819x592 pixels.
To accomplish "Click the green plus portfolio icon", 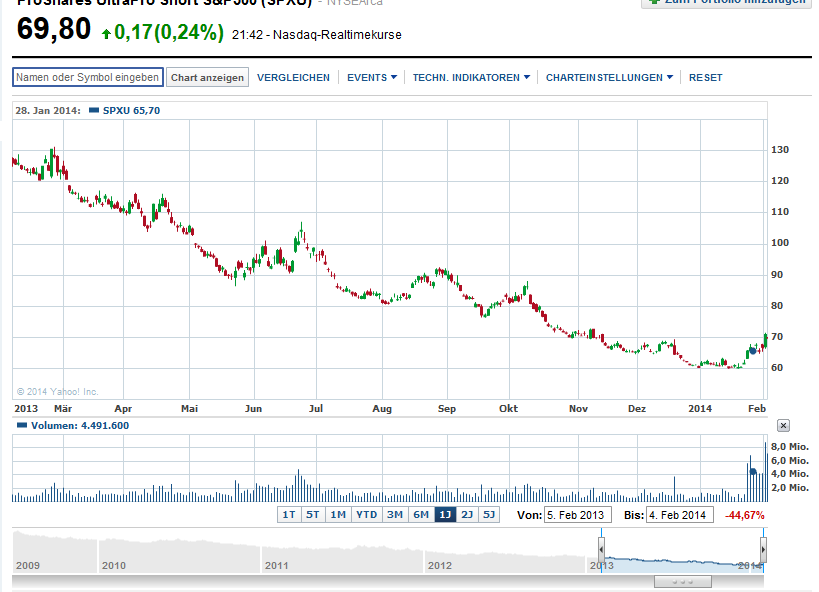I will tap(653, 2).
